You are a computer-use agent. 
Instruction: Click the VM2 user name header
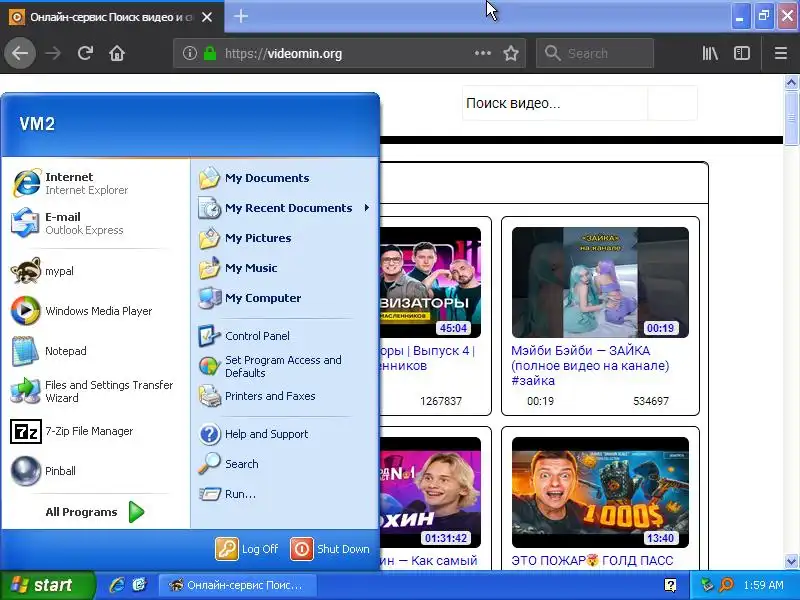[x=37, y=124]
